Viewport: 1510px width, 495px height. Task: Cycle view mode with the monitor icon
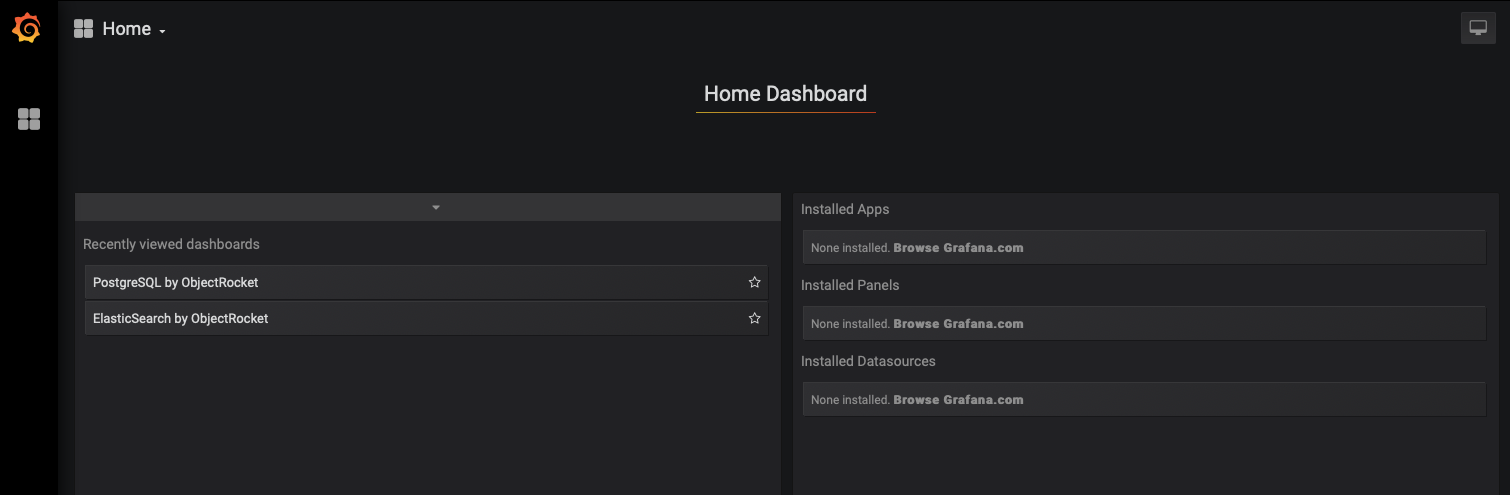pyautogui.click(x=1478, y=28)
